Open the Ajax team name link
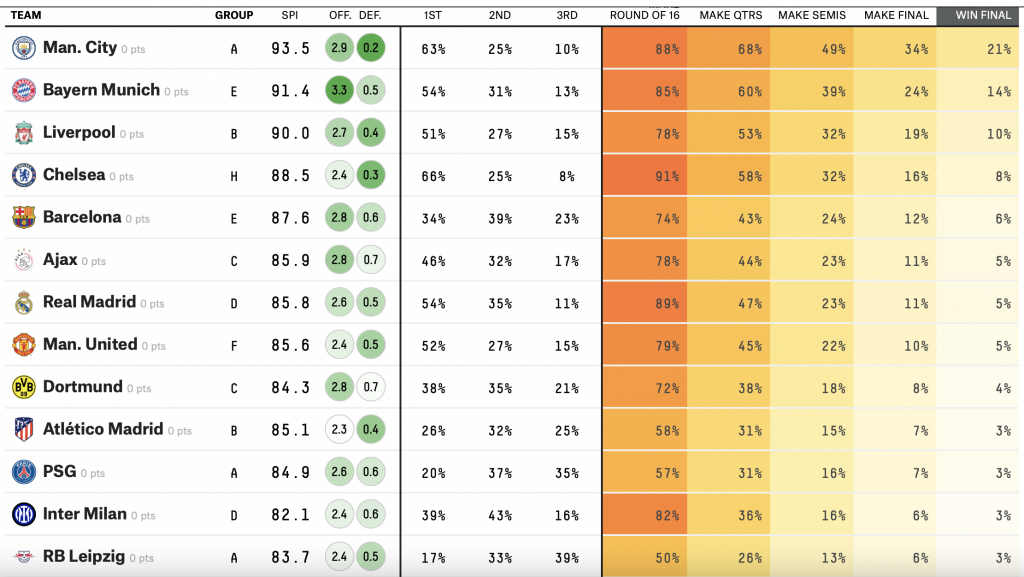 coord(60,260)
